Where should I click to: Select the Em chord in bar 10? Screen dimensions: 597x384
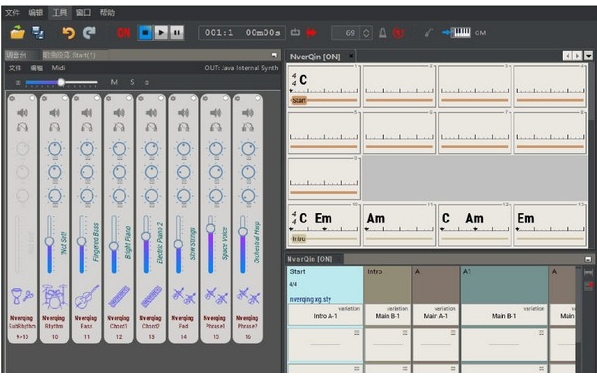point(323,218)
